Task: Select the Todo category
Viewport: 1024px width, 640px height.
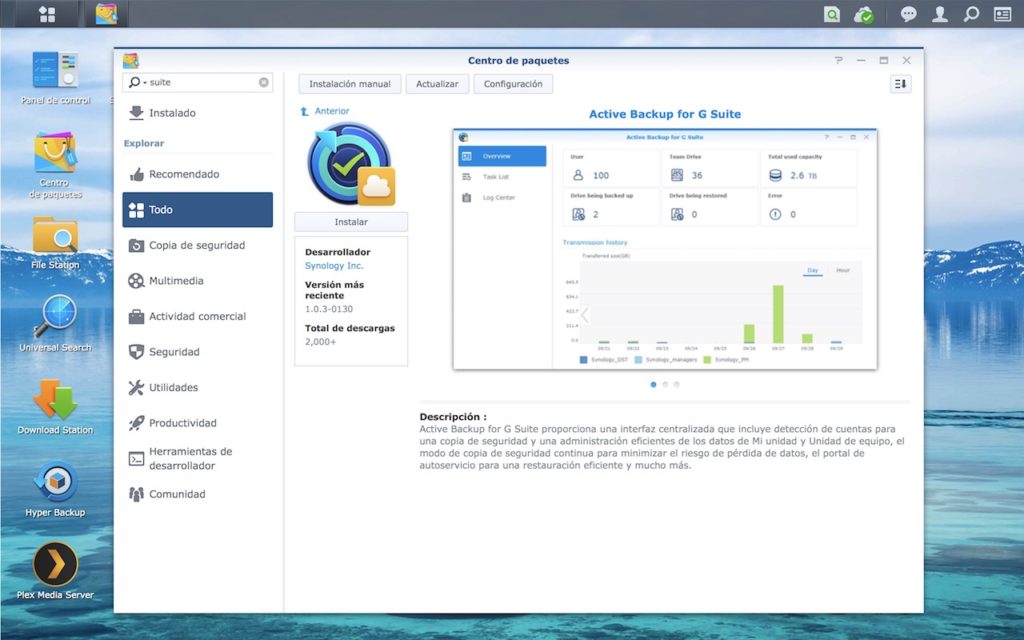Action: (197, 210)
